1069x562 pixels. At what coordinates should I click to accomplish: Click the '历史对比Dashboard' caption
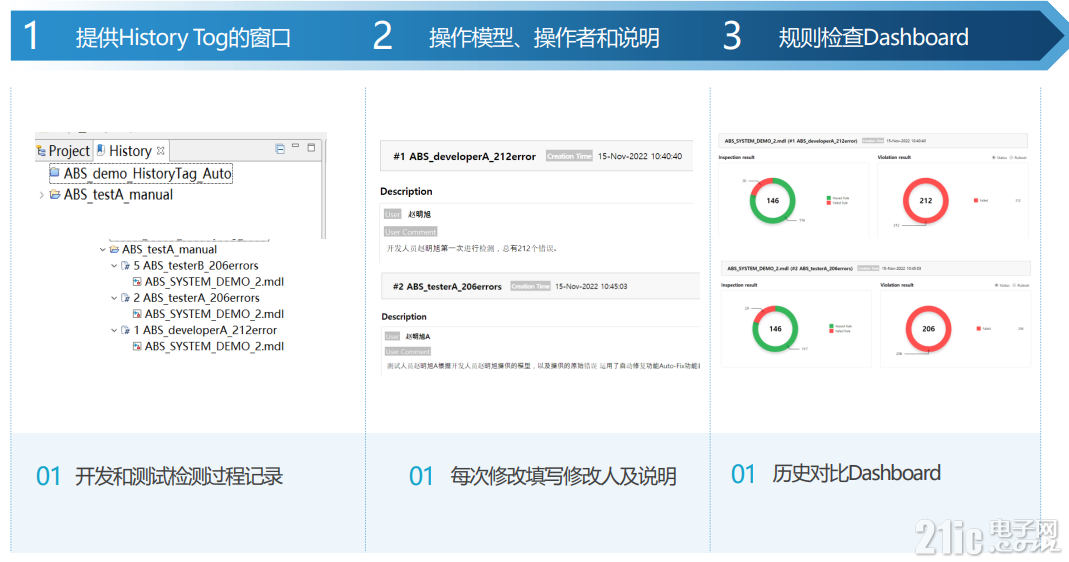856,473
